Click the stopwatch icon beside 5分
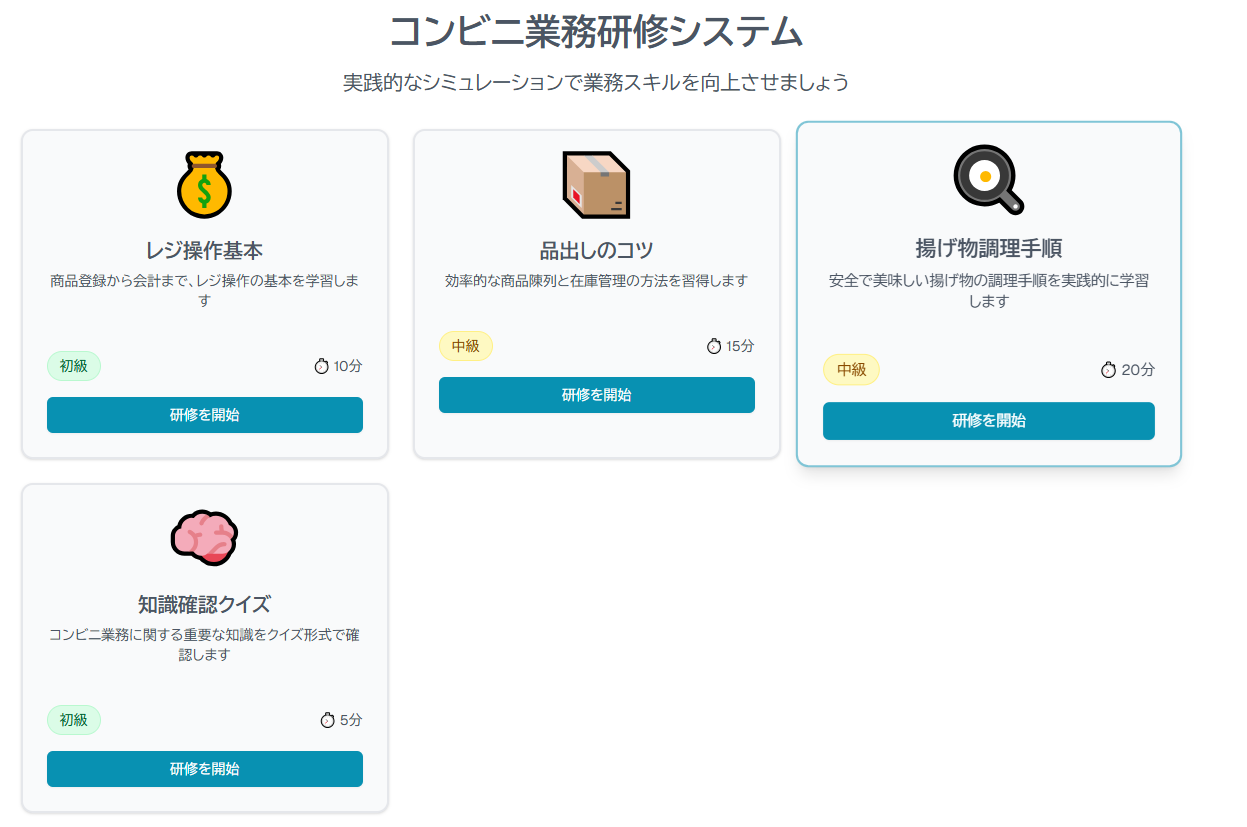 coord(328,720)
